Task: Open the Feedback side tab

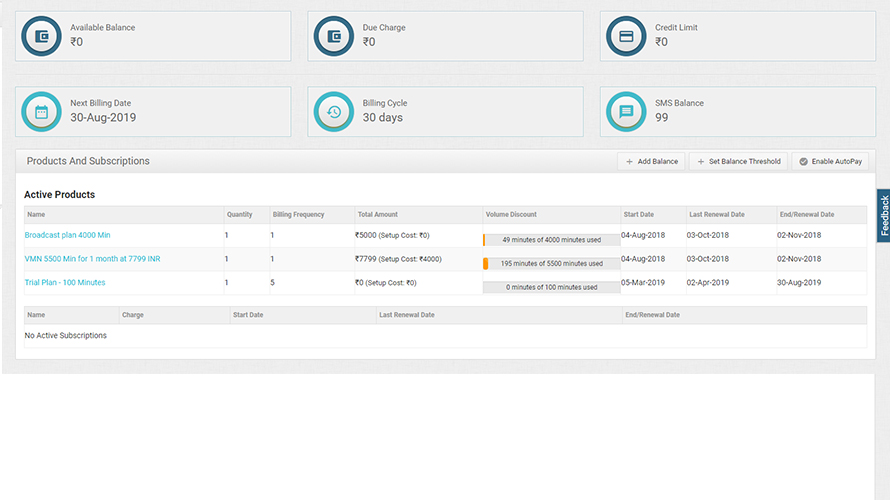Action: [884, 216]
